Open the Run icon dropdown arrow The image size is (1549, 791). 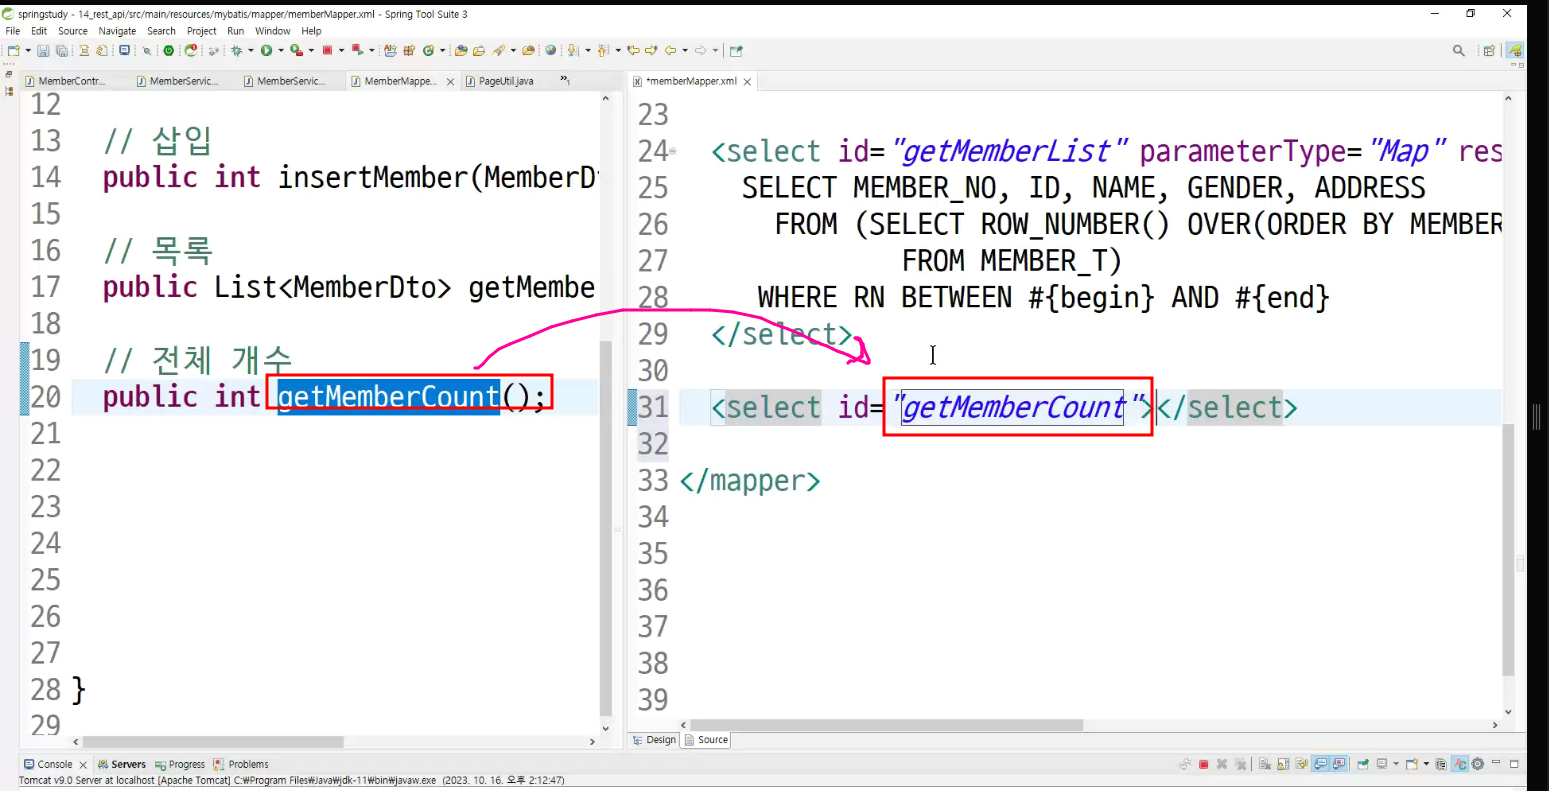tap(281, 50)
